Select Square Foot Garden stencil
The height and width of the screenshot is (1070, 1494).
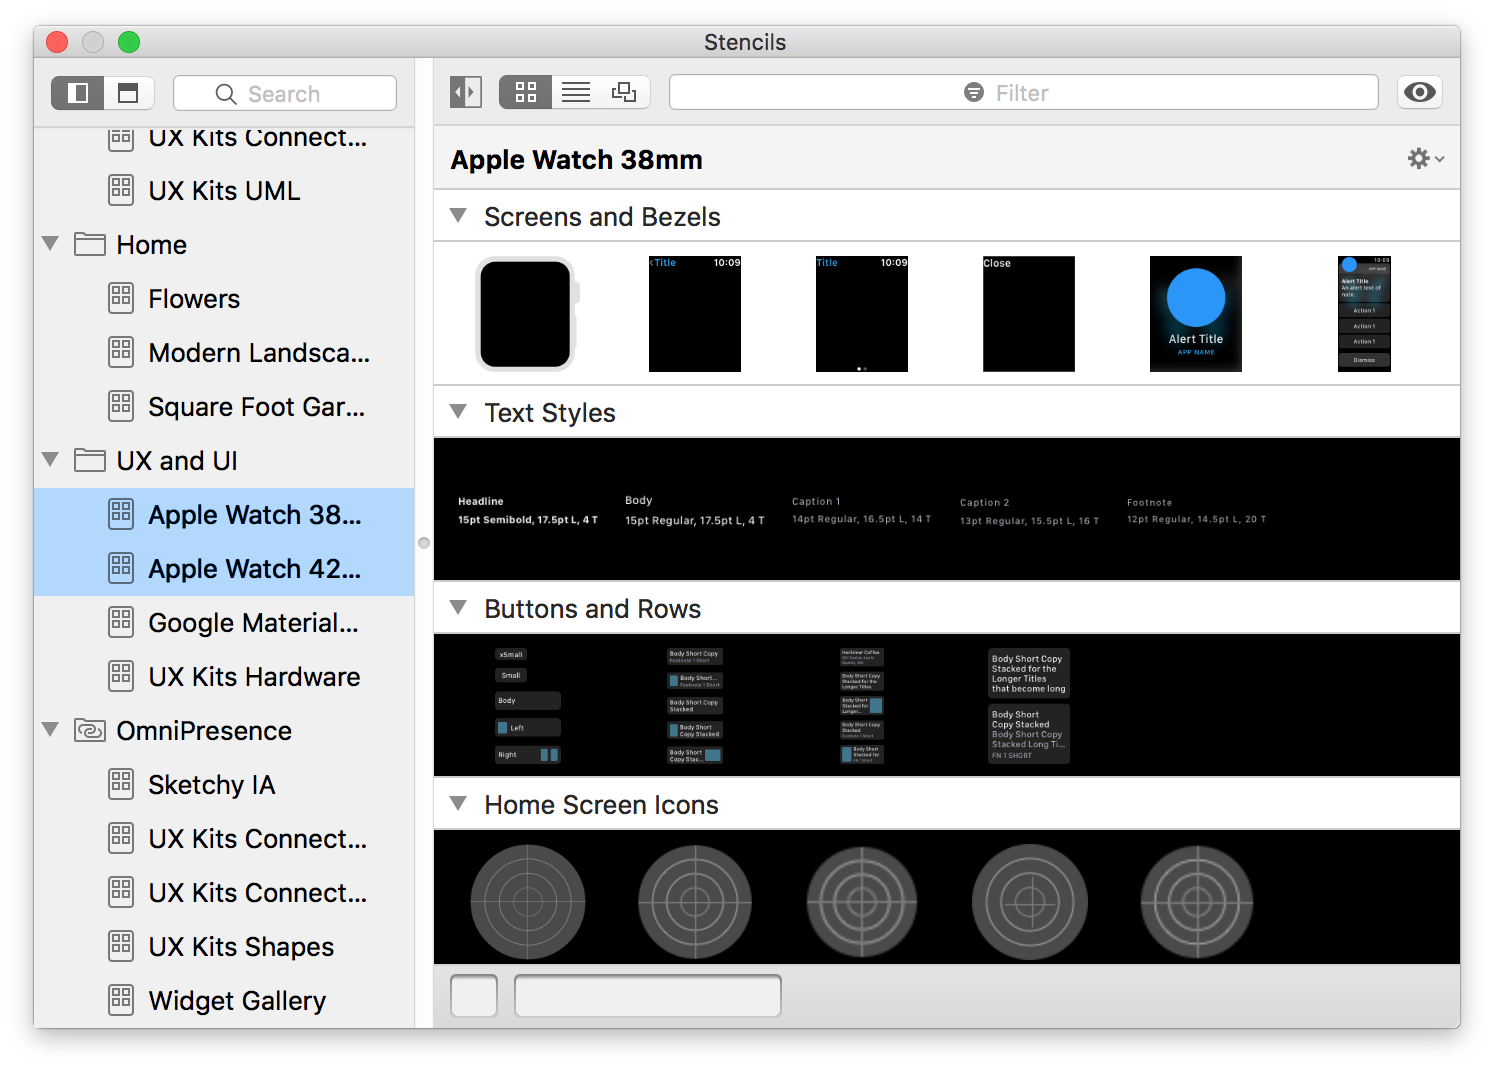click(224, 407)
